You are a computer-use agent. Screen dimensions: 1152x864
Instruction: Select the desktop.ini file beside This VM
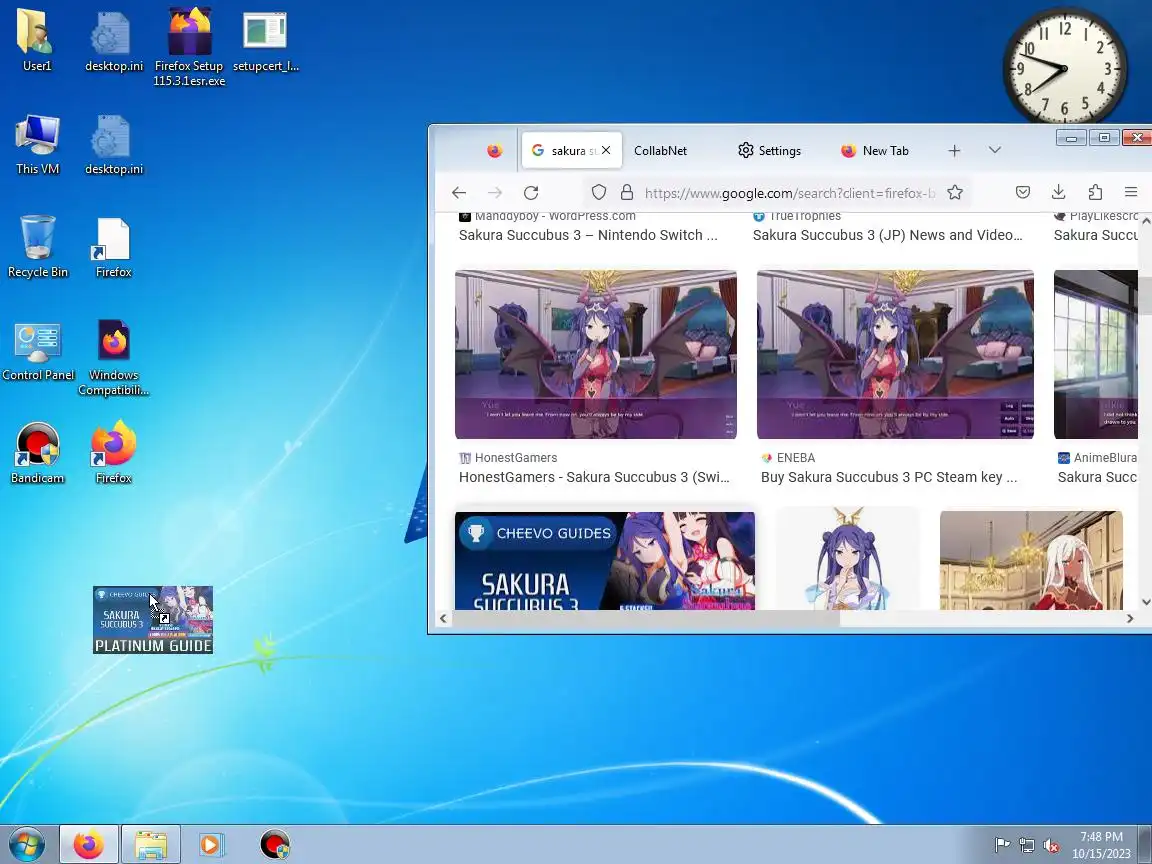coord(113,144)
